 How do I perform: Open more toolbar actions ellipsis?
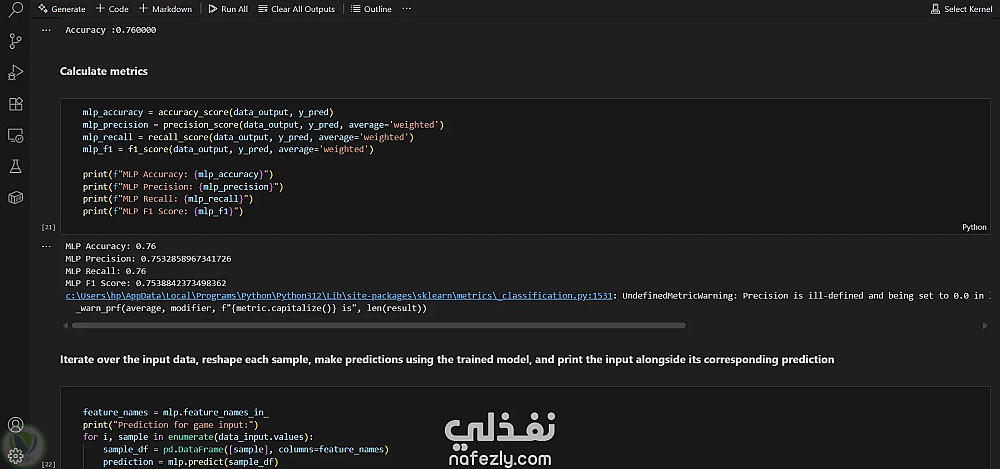[x=407, y=9]
